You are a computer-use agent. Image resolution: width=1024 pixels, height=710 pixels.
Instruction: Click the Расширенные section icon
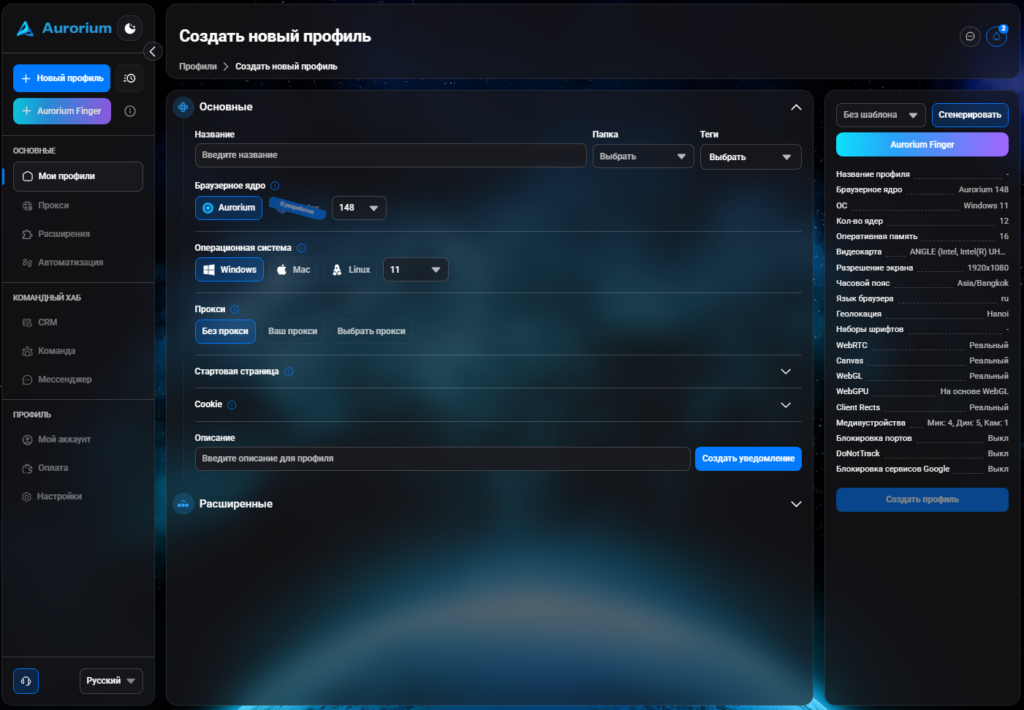[x=183, y=504]
